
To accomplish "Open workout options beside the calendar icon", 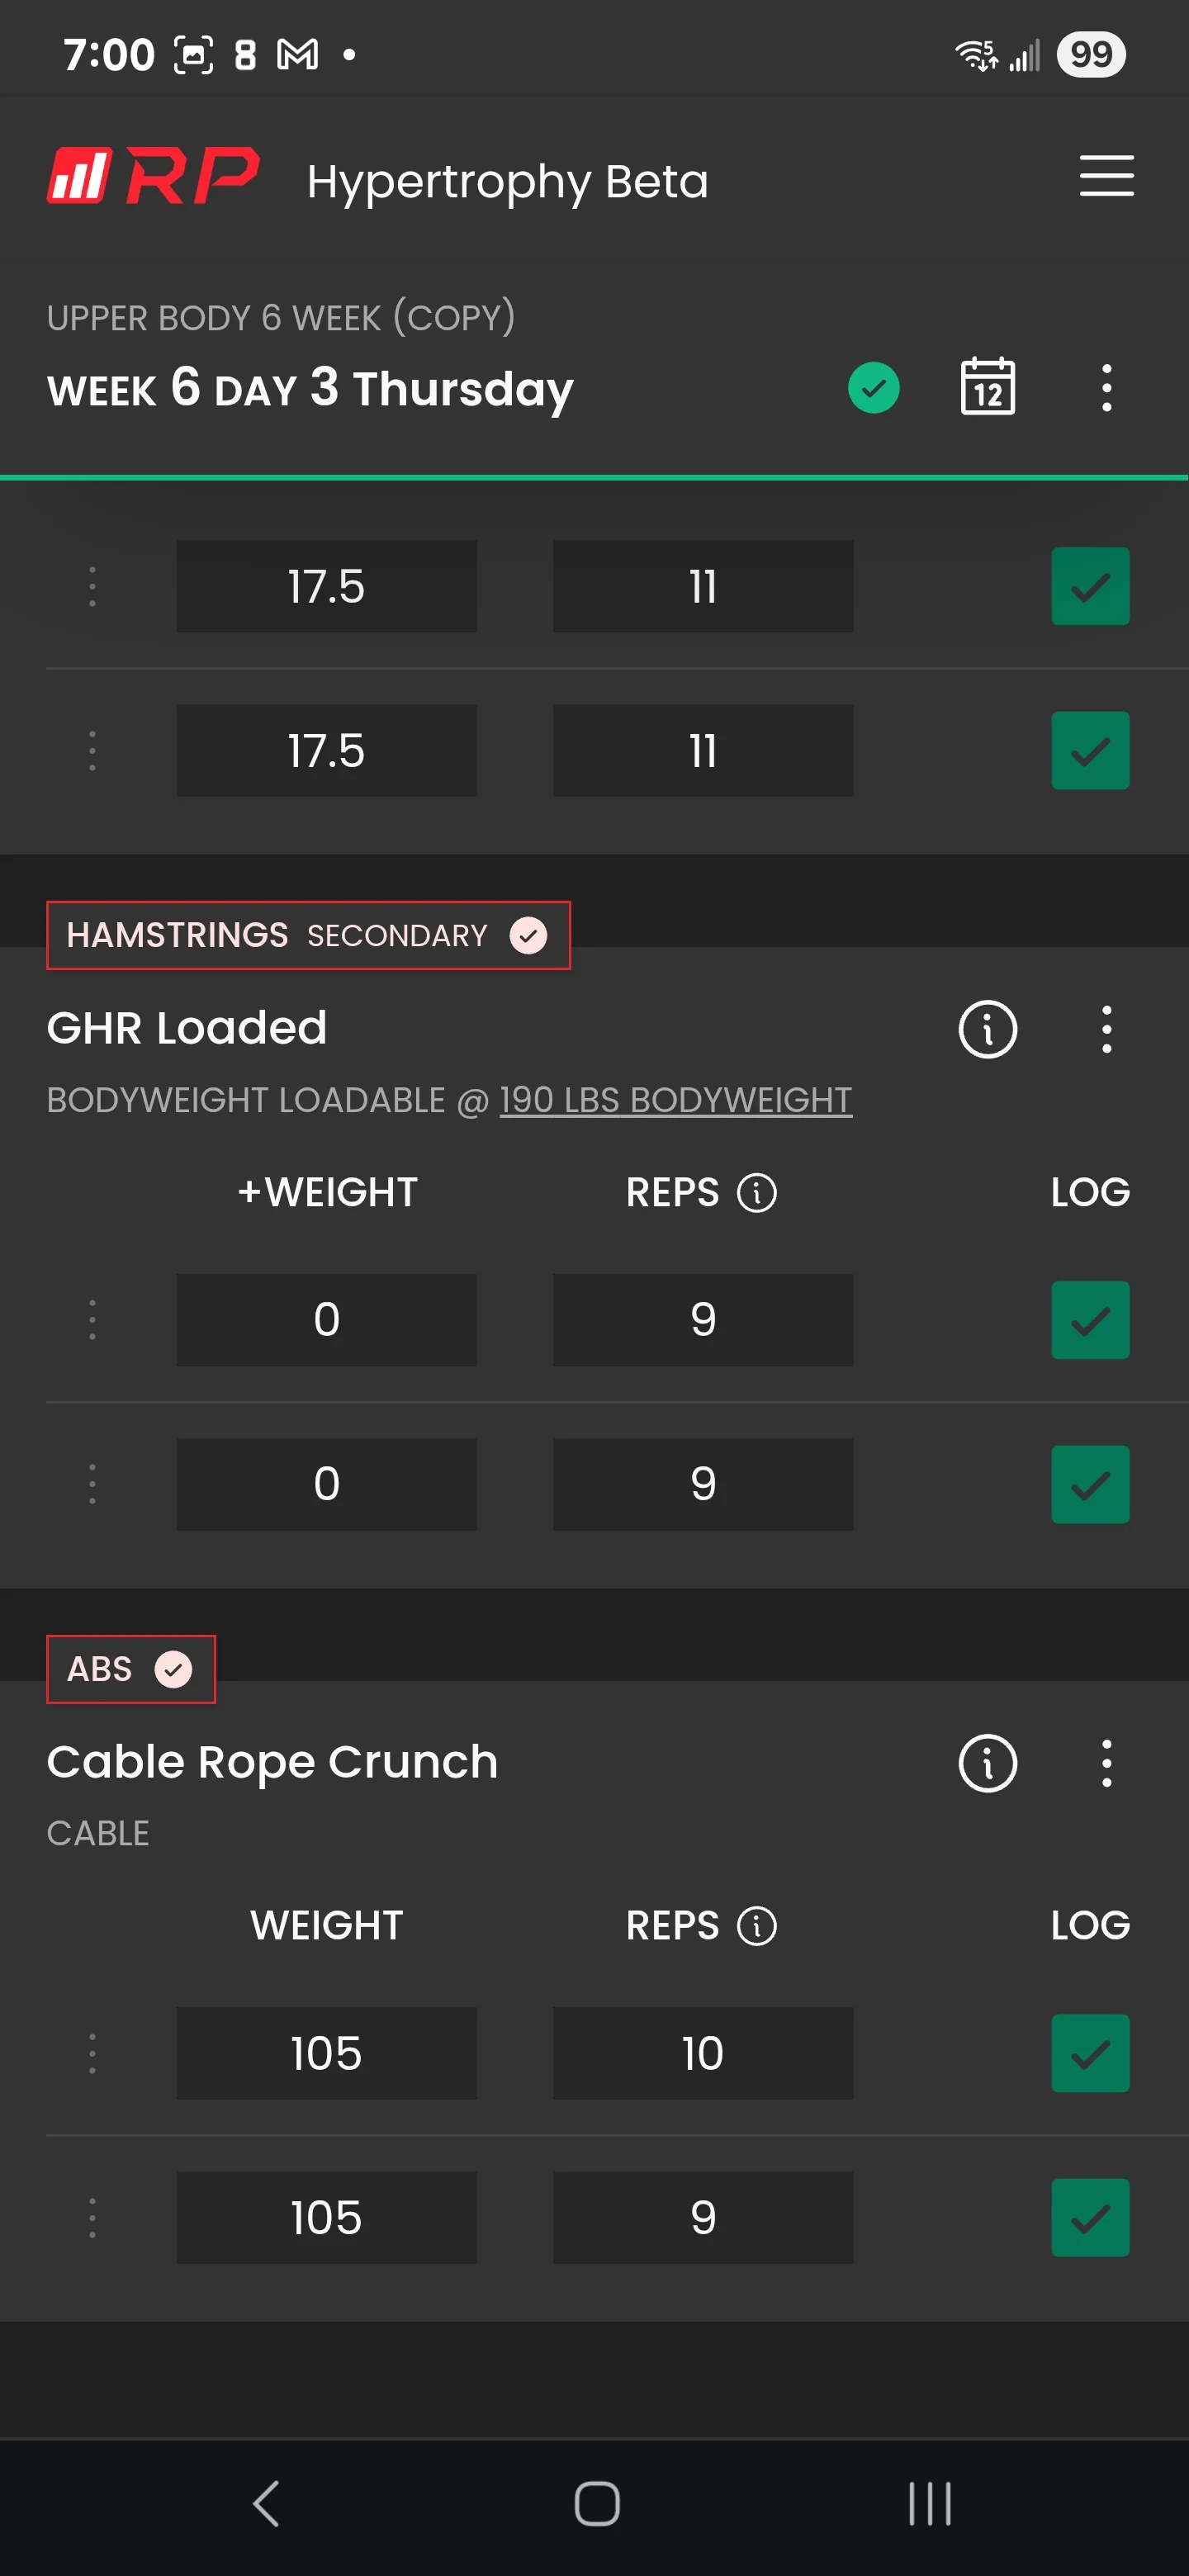I will 1106,388.
